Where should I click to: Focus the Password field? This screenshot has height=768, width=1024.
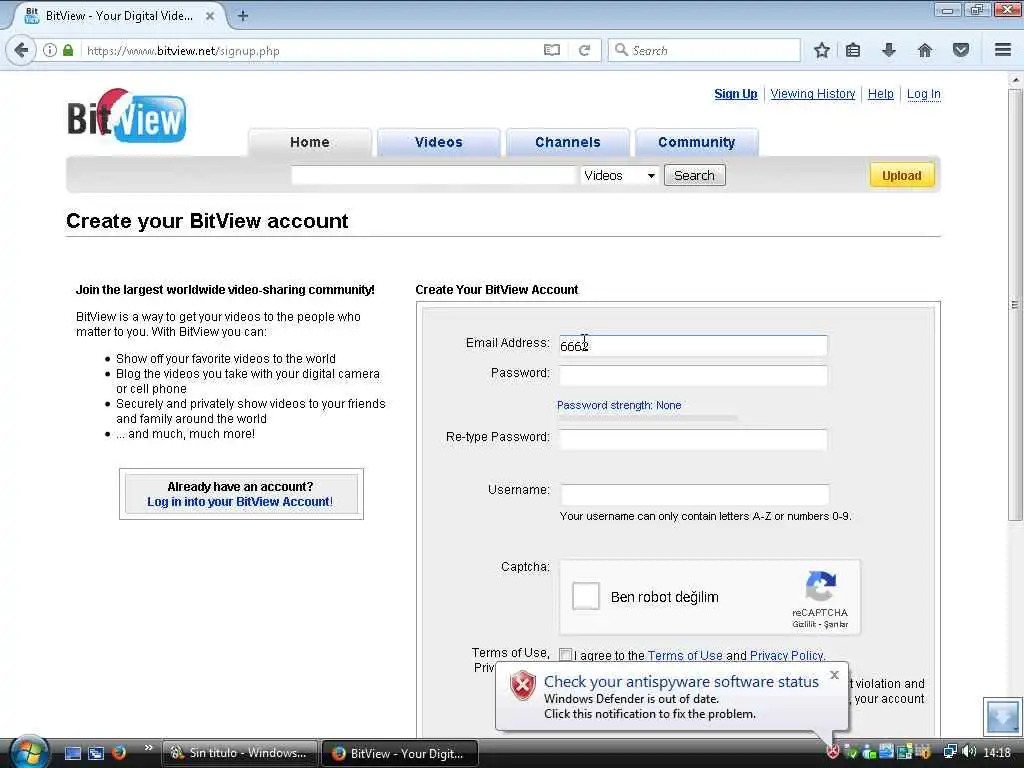pyautogui.click(x=693, y=376)
